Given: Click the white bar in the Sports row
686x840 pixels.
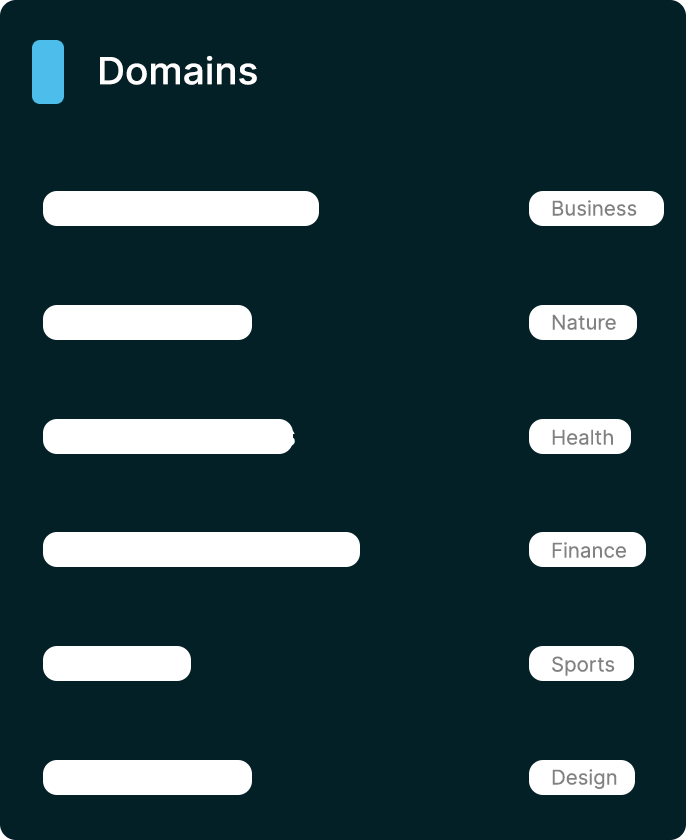Looking at the screenshot, I should pyautogui.click(x=117, y=664).
